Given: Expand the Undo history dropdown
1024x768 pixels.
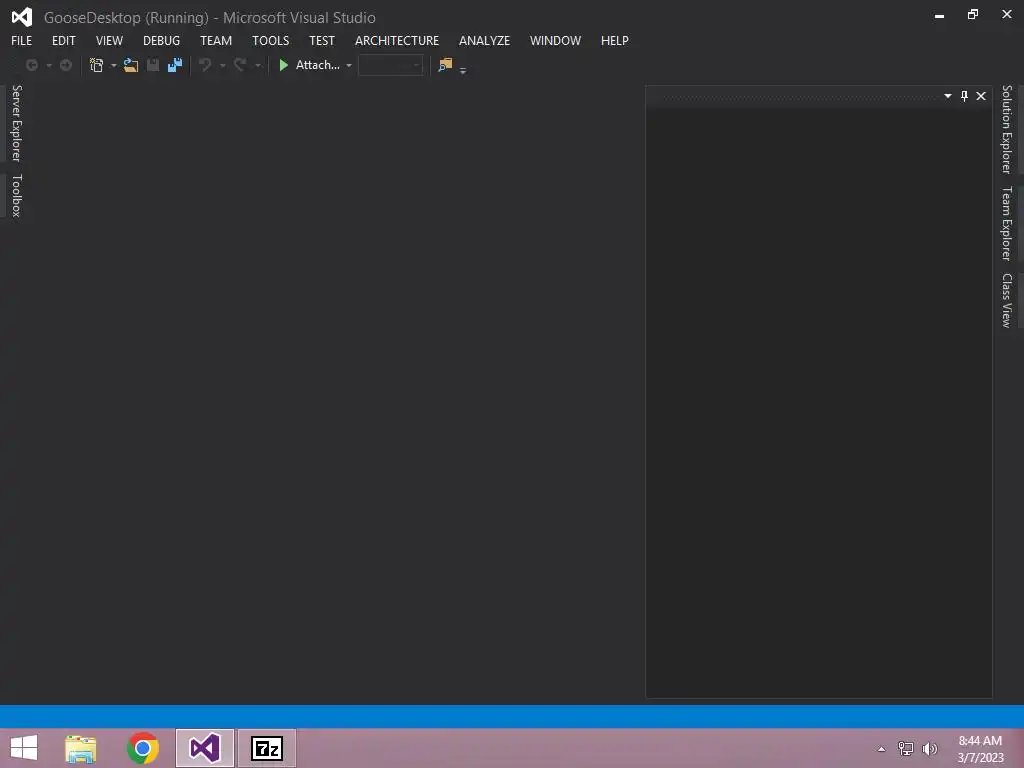Looking at the screenshot, I should click(x=223, y=65).
